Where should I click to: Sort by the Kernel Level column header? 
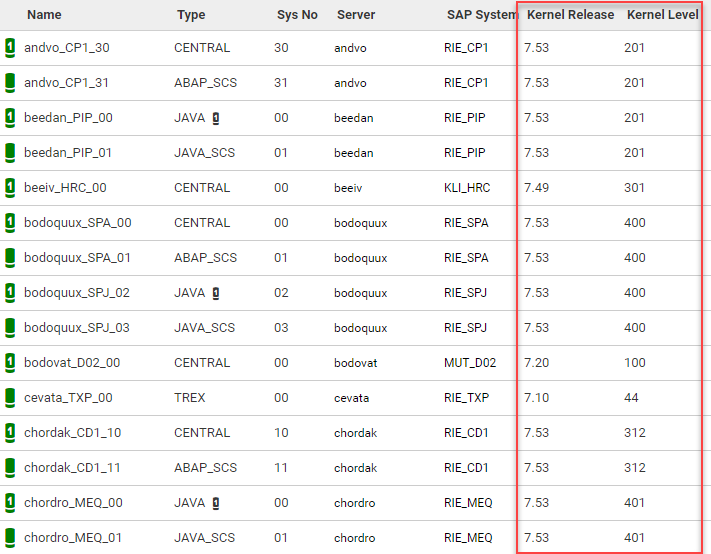[662, 15]
